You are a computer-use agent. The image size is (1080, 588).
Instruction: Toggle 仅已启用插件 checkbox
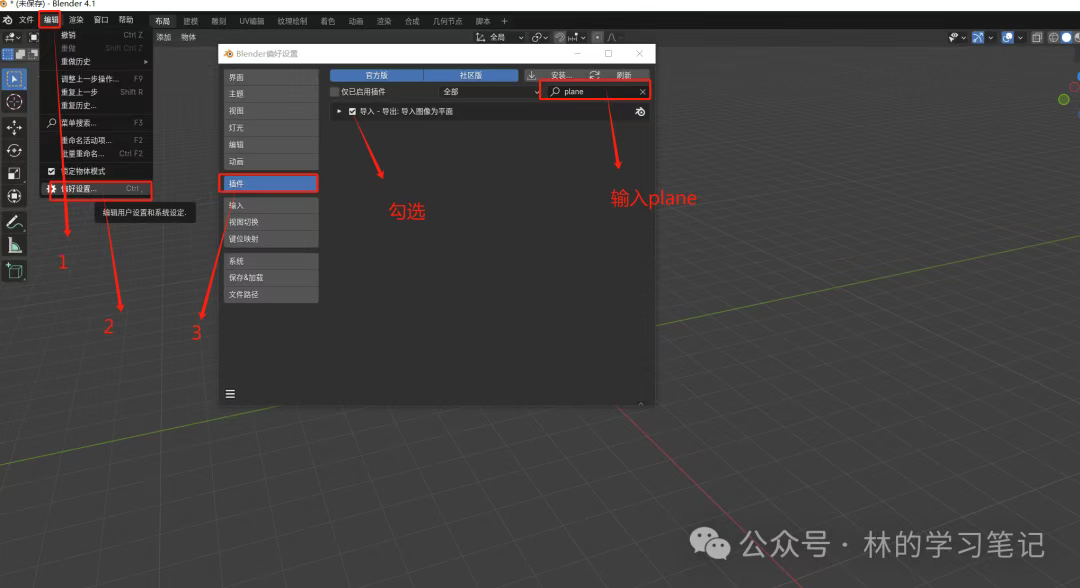tap(335, 92)
